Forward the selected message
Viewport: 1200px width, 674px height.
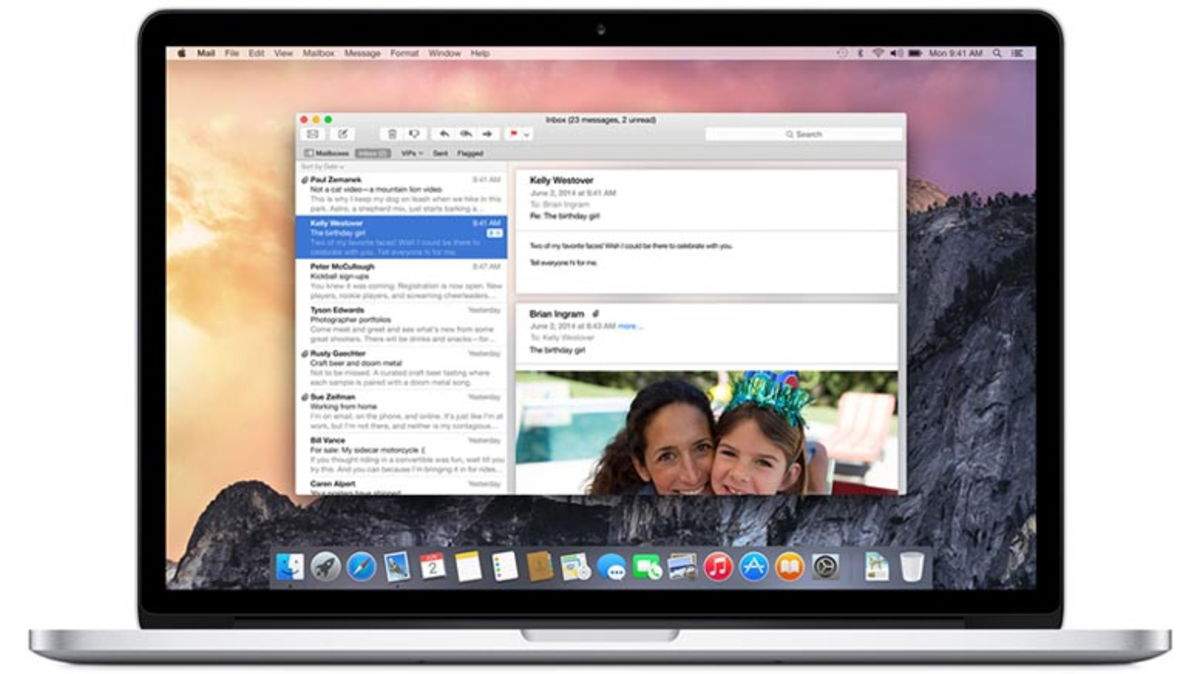point(486,133)
